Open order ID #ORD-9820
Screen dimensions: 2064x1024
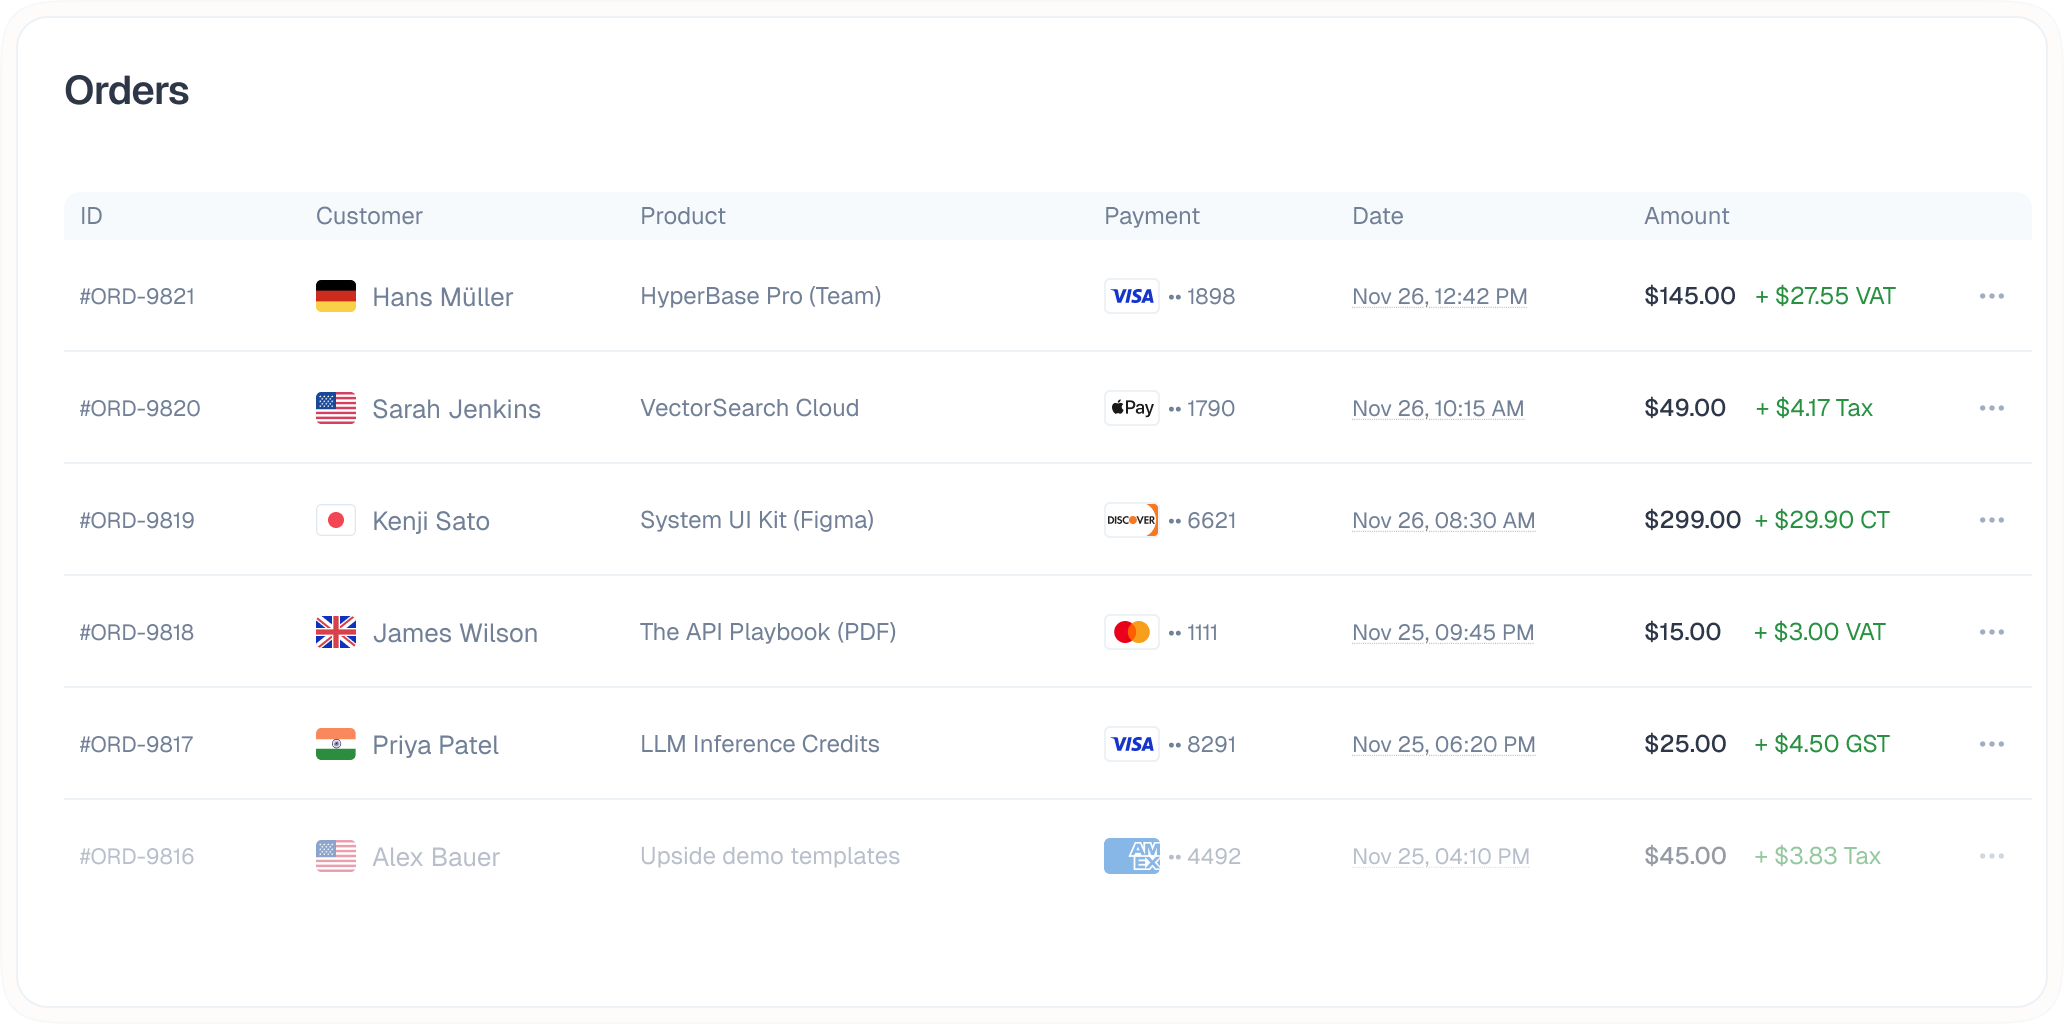click(140, 408)
